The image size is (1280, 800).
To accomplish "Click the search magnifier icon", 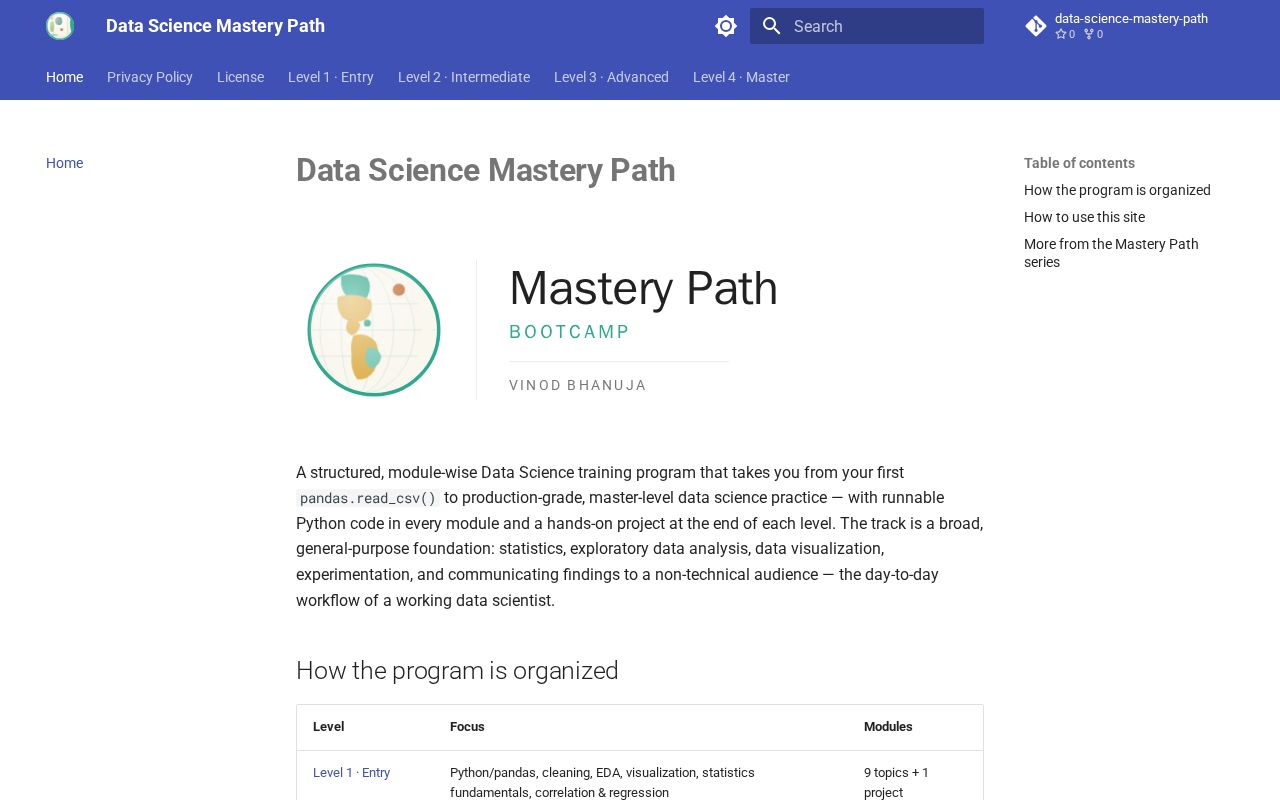I will click(771, 26).
